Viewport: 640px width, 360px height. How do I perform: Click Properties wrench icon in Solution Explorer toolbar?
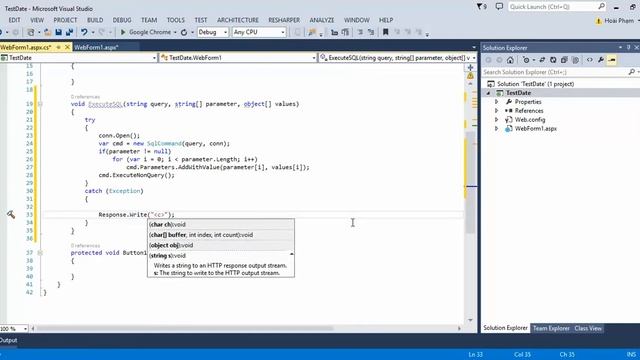(601, 60)
